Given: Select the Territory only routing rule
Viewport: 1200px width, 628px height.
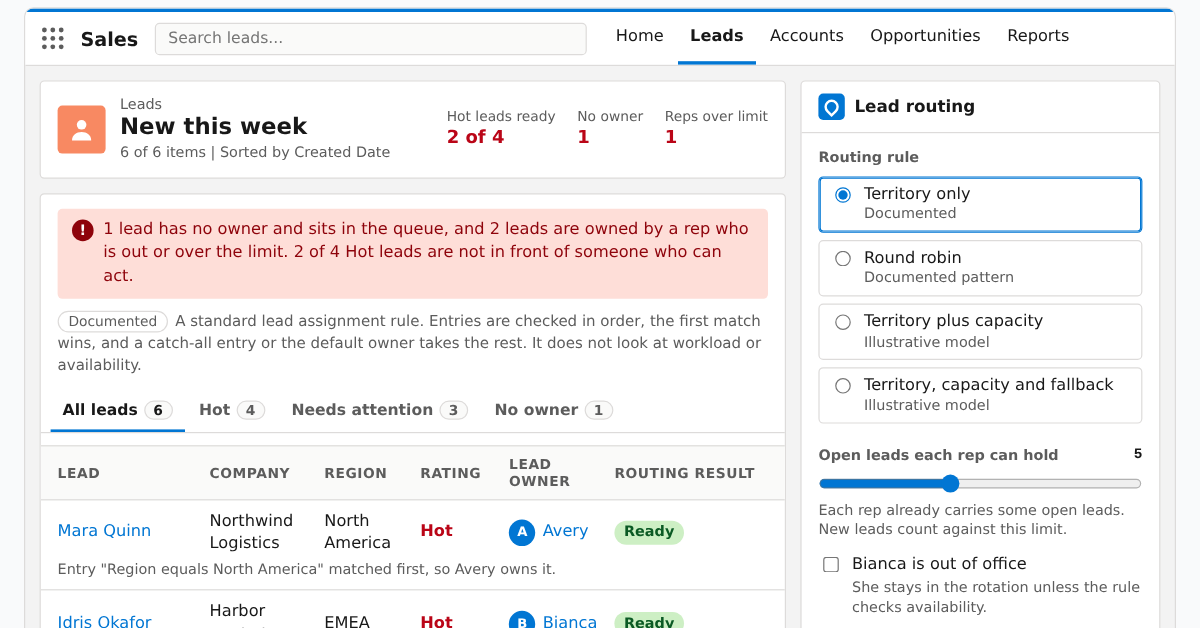Looking at the screenshot, I should (980, 204).
